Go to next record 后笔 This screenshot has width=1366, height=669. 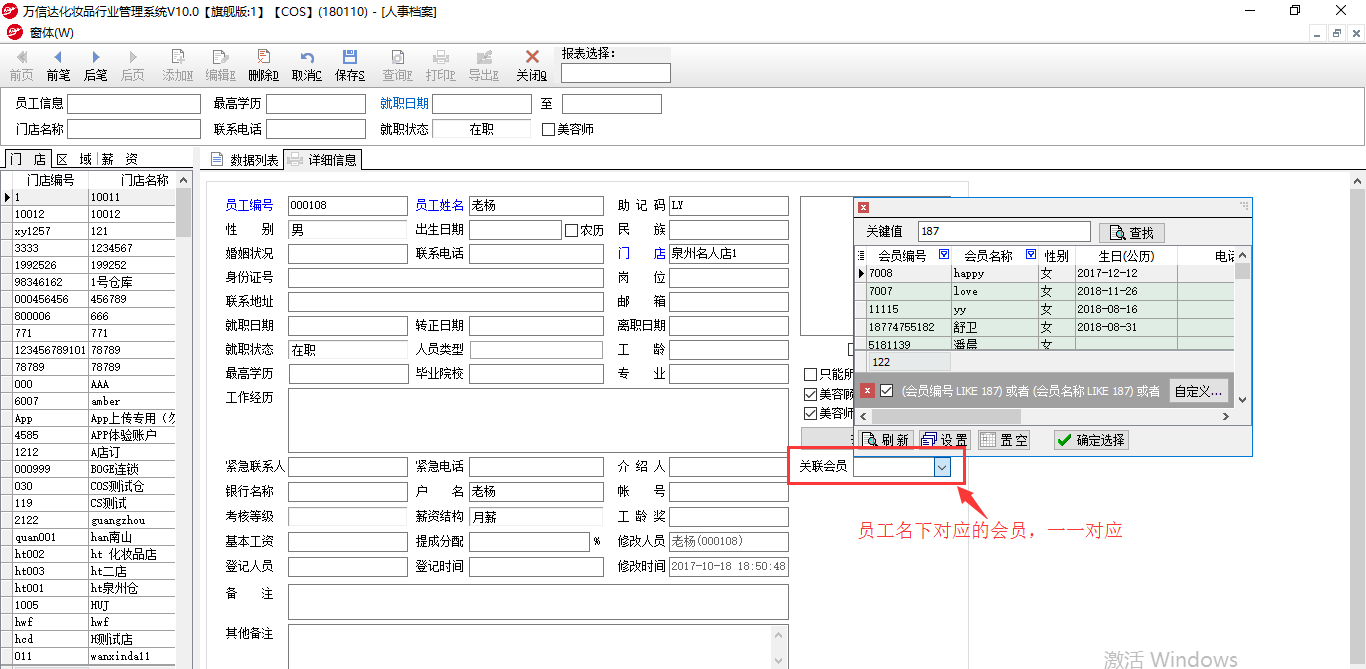click(x=96, y=65)
